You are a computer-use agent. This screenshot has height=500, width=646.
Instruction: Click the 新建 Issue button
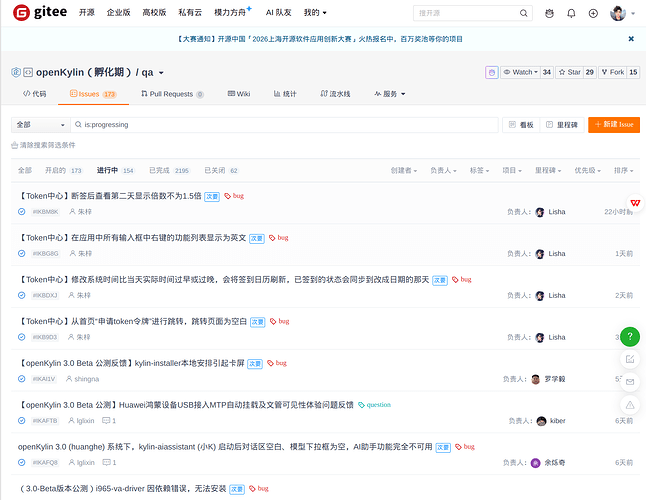614,125
